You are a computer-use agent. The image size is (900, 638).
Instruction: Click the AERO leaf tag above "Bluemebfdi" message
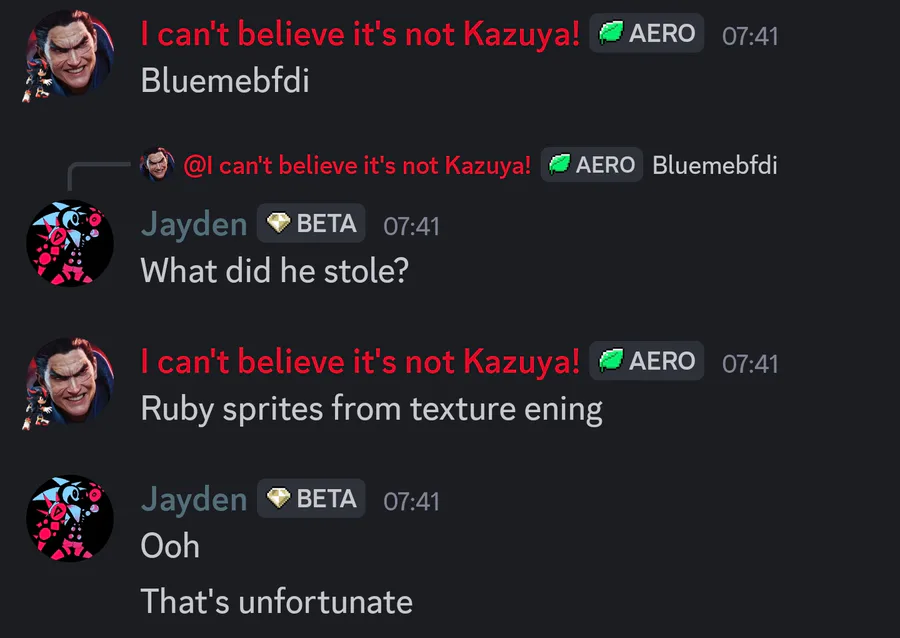tap(647, 34)
